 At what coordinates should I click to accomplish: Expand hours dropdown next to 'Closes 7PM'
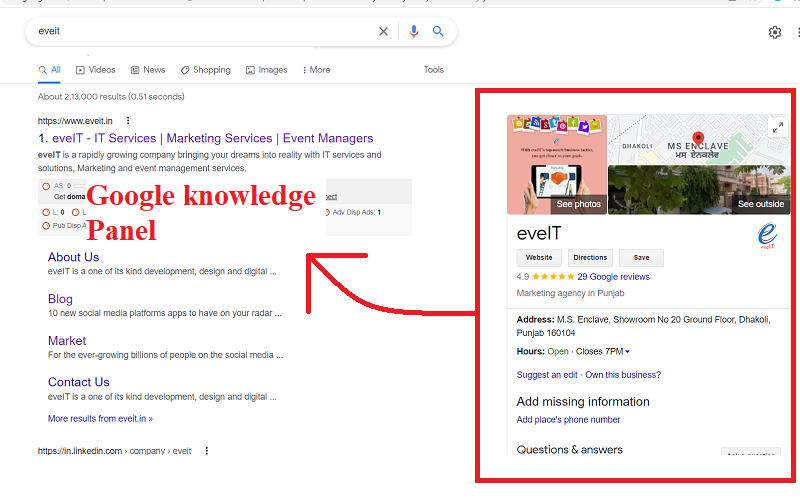point(628,352)
